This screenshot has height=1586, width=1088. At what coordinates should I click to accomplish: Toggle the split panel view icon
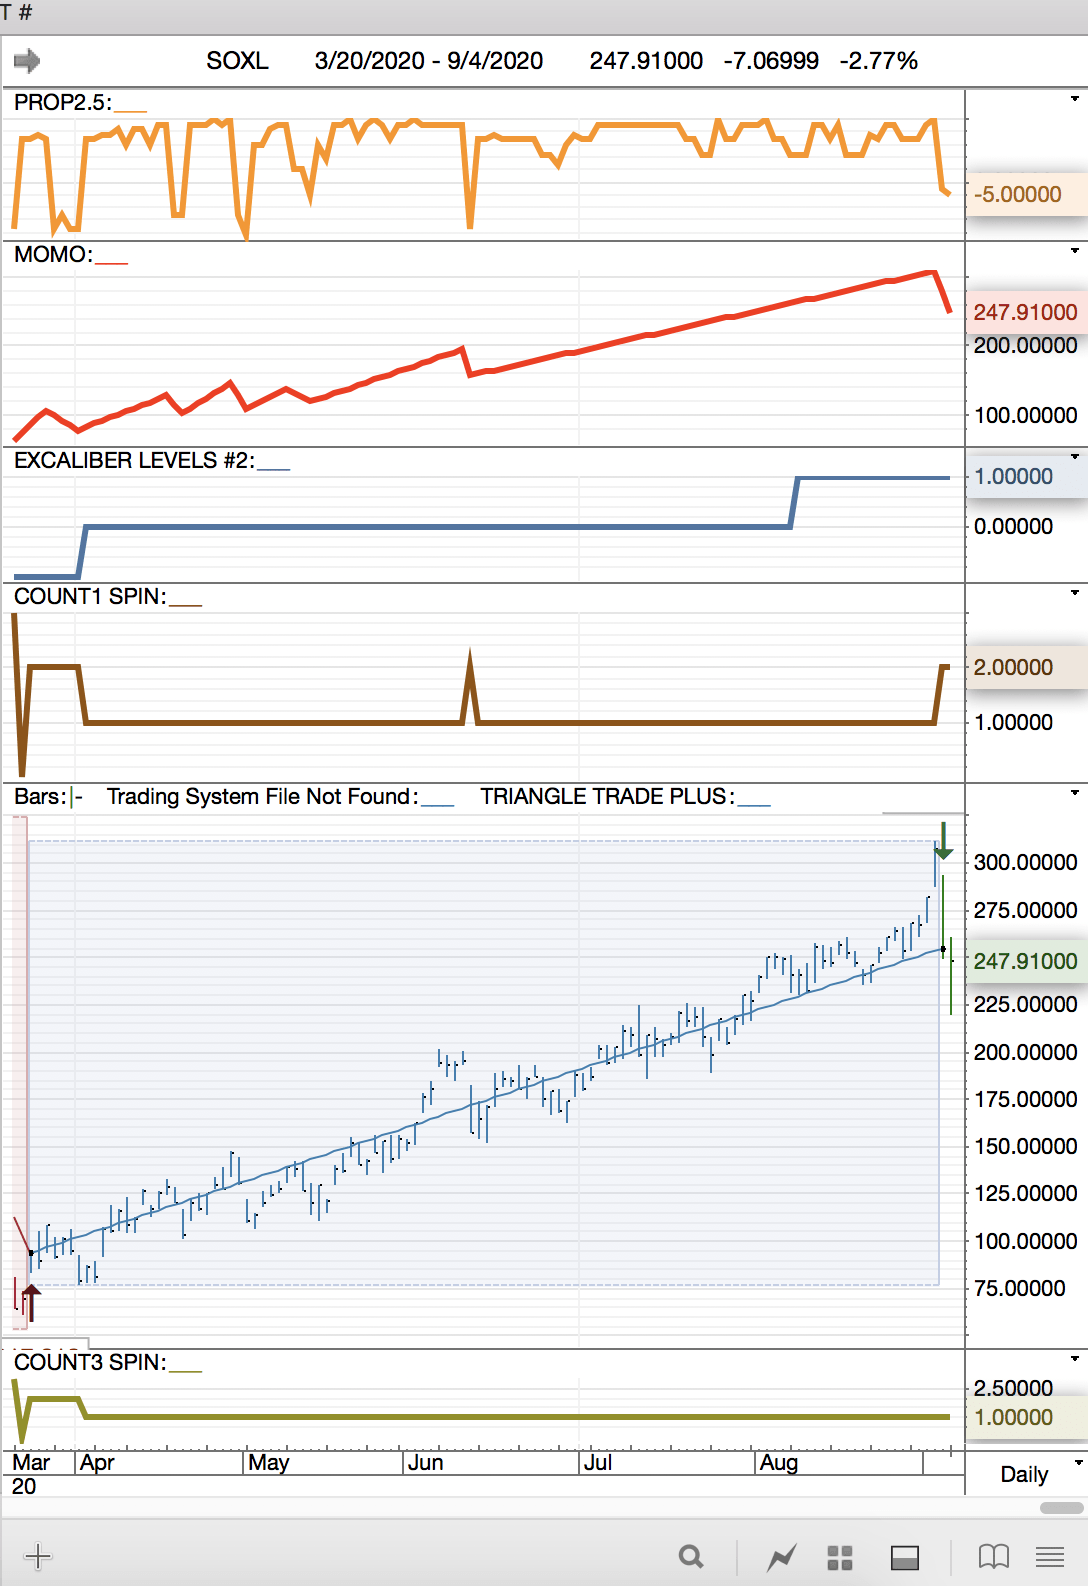tap(905, 1557)
